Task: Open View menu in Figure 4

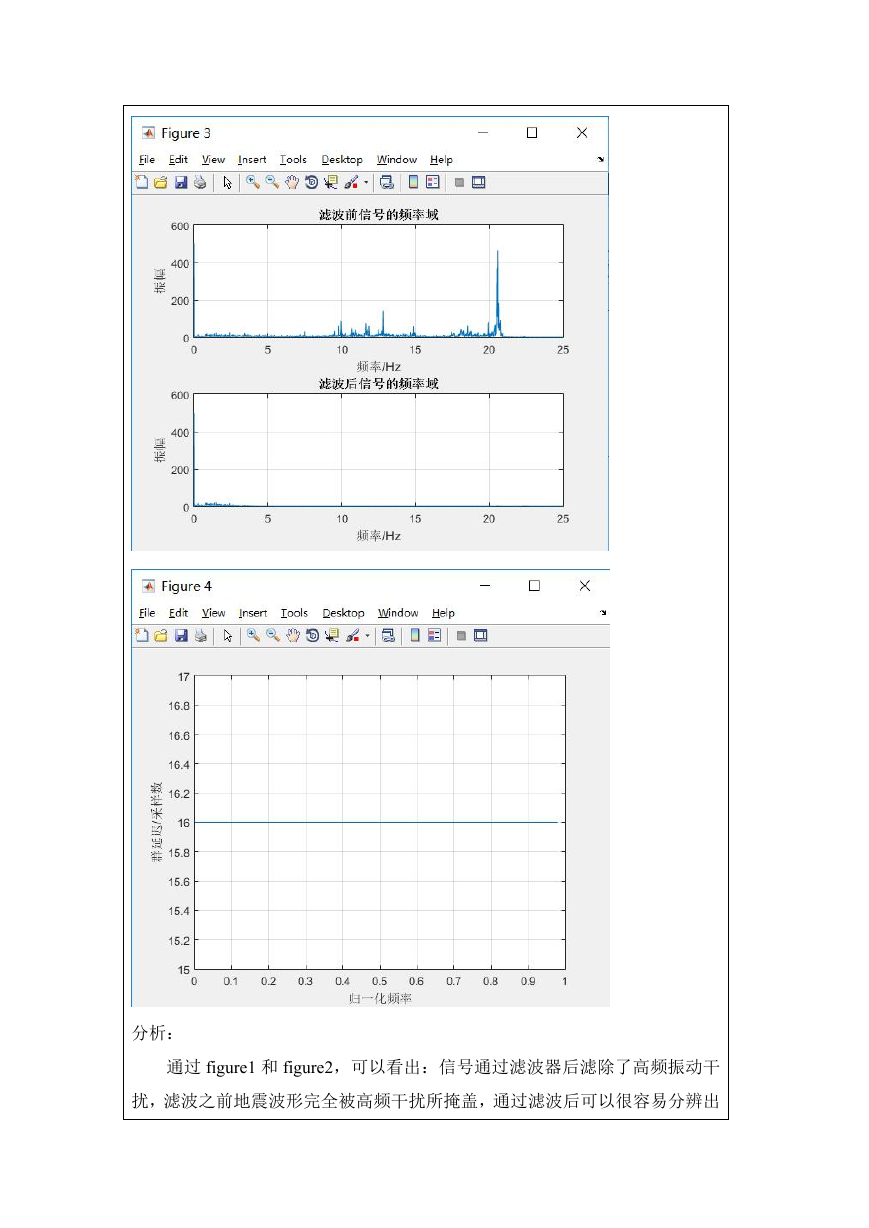Action: point(213,613)
